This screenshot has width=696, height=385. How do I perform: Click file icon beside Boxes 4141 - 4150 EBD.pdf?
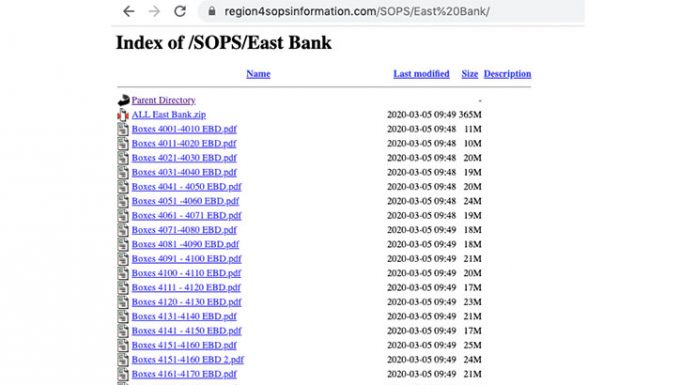point(123,331)
